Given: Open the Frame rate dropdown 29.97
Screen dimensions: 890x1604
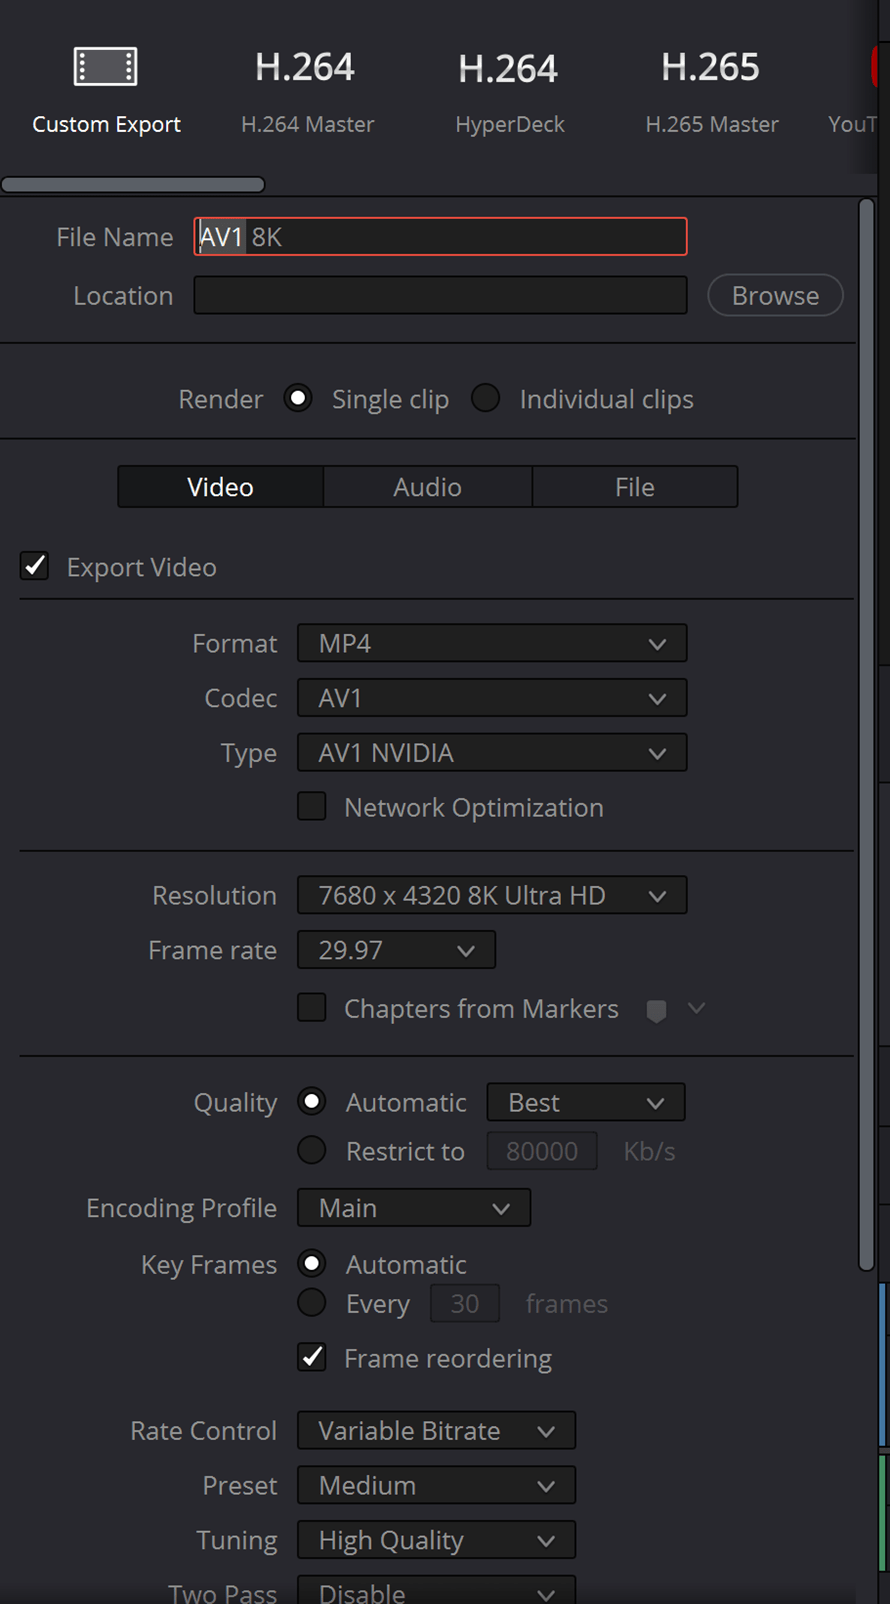Looking at the screenshot, I should tap(396, 950).
